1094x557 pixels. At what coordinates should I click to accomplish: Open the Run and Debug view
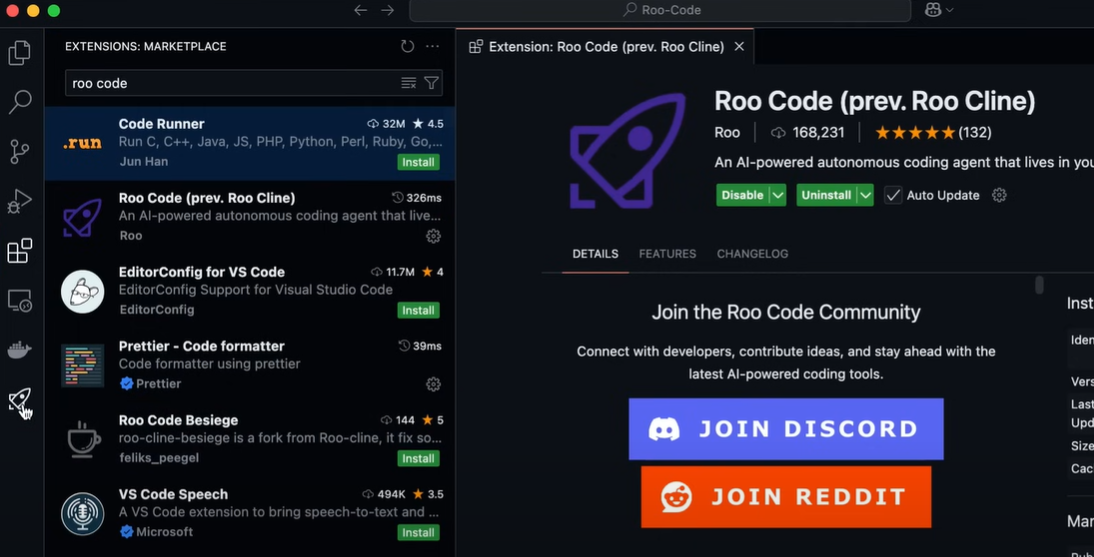click(20, 201)
